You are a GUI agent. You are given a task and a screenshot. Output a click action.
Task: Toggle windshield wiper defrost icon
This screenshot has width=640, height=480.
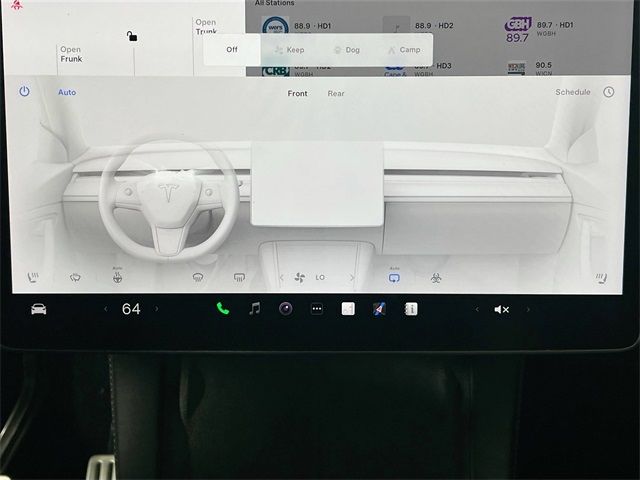pyautogui.click(x=75, y=278)
